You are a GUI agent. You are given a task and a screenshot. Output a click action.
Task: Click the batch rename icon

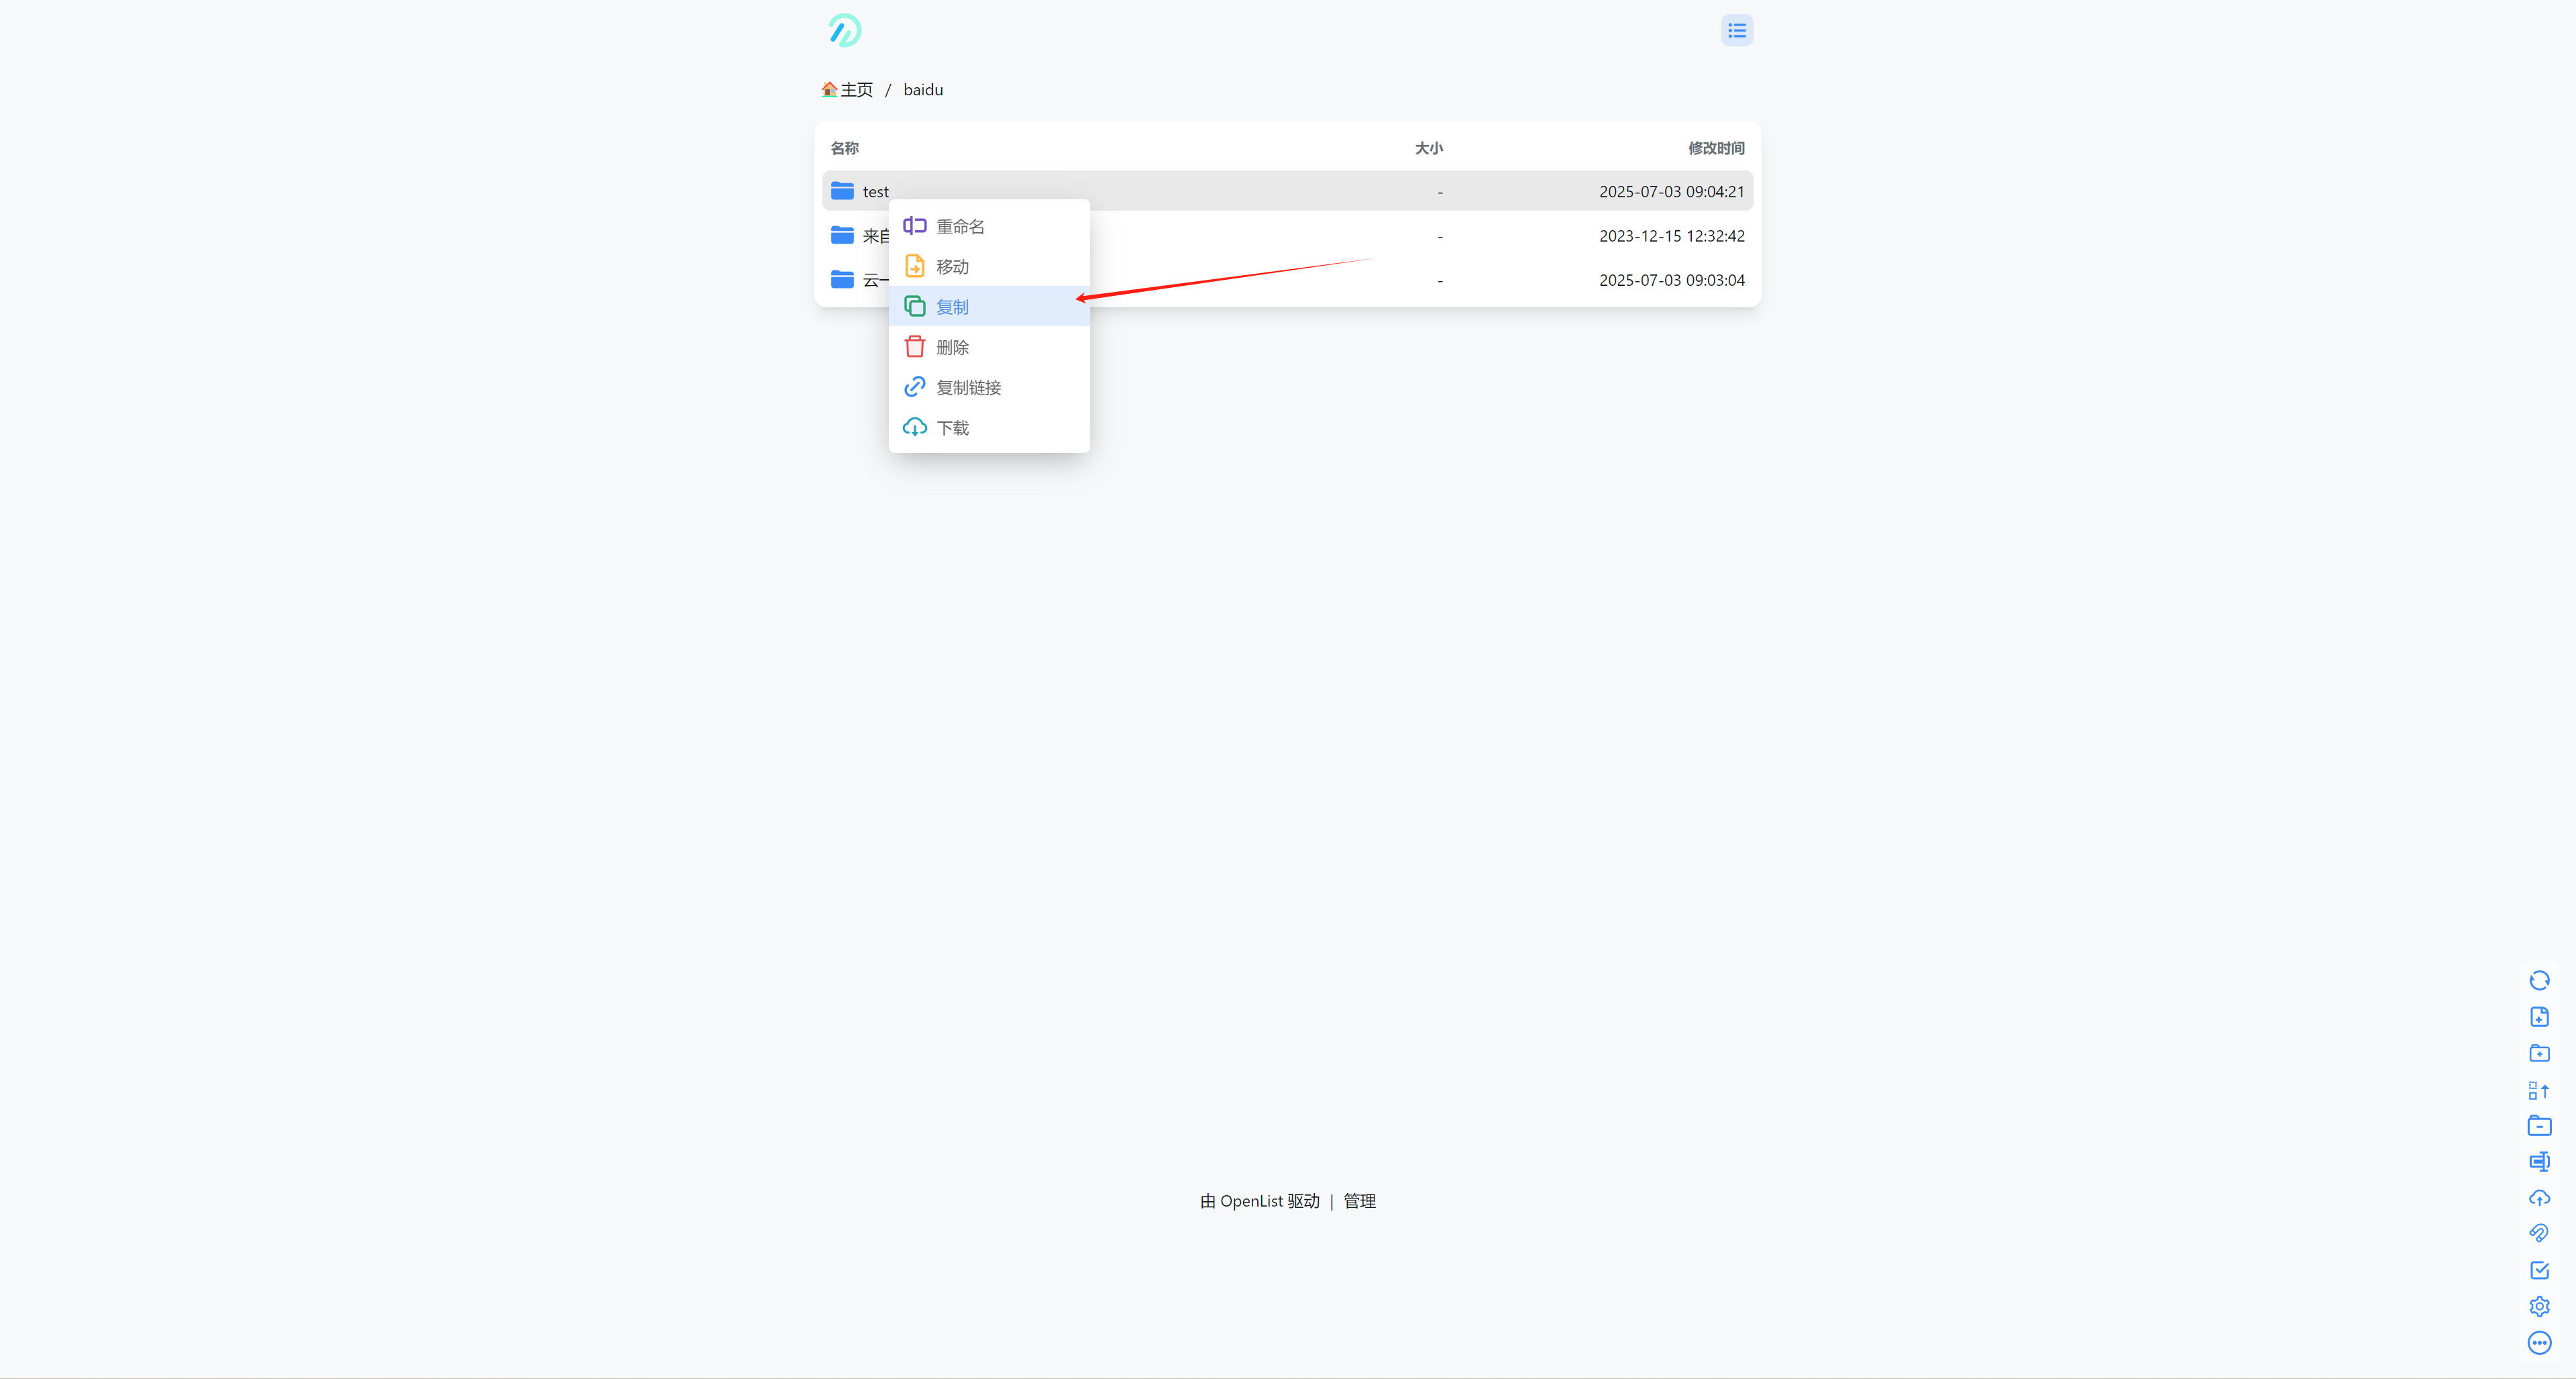pos(2539,1162)
